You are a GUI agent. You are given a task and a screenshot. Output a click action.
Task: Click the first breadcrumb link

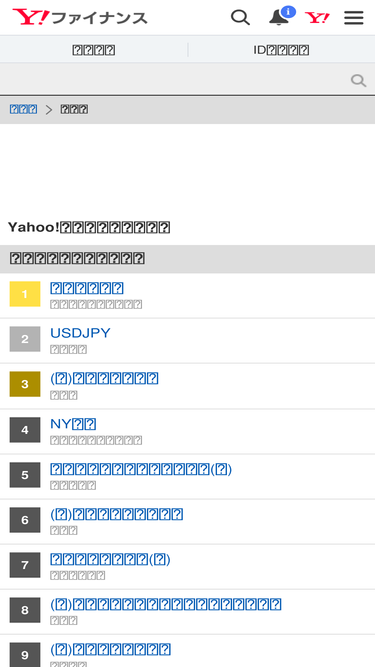[23, 109]
